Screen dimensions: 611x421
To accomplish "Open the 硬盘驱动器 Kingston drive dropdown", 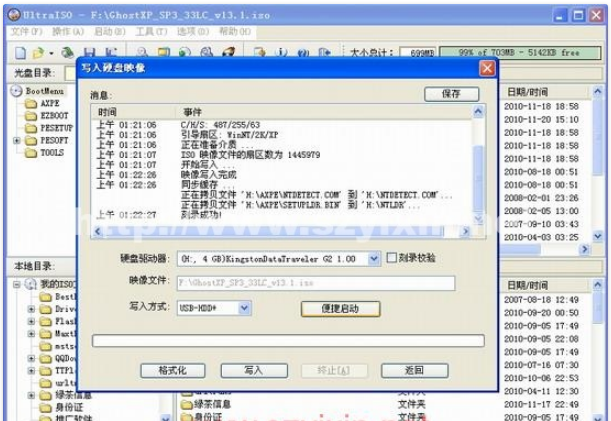I will click(374, 259).
